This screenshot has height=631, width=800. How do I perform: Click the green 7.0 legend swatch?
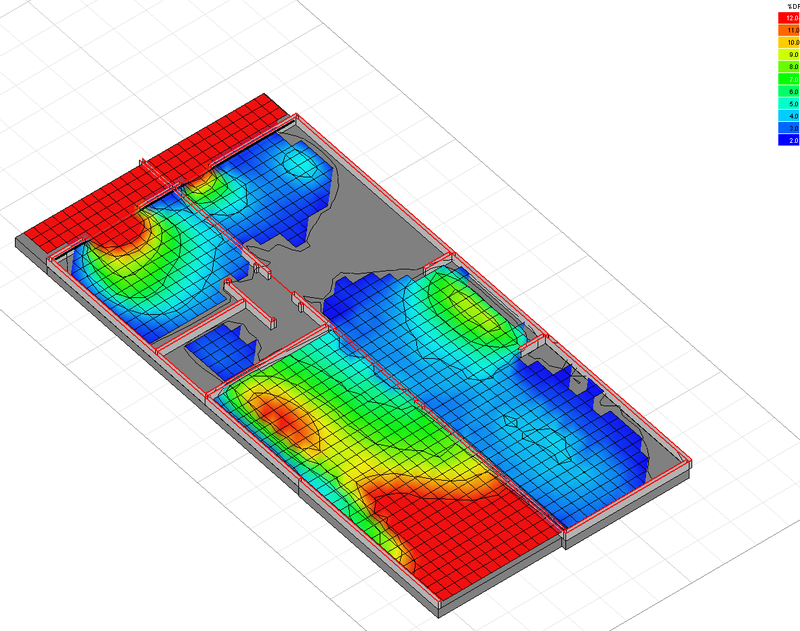[789, 79]
